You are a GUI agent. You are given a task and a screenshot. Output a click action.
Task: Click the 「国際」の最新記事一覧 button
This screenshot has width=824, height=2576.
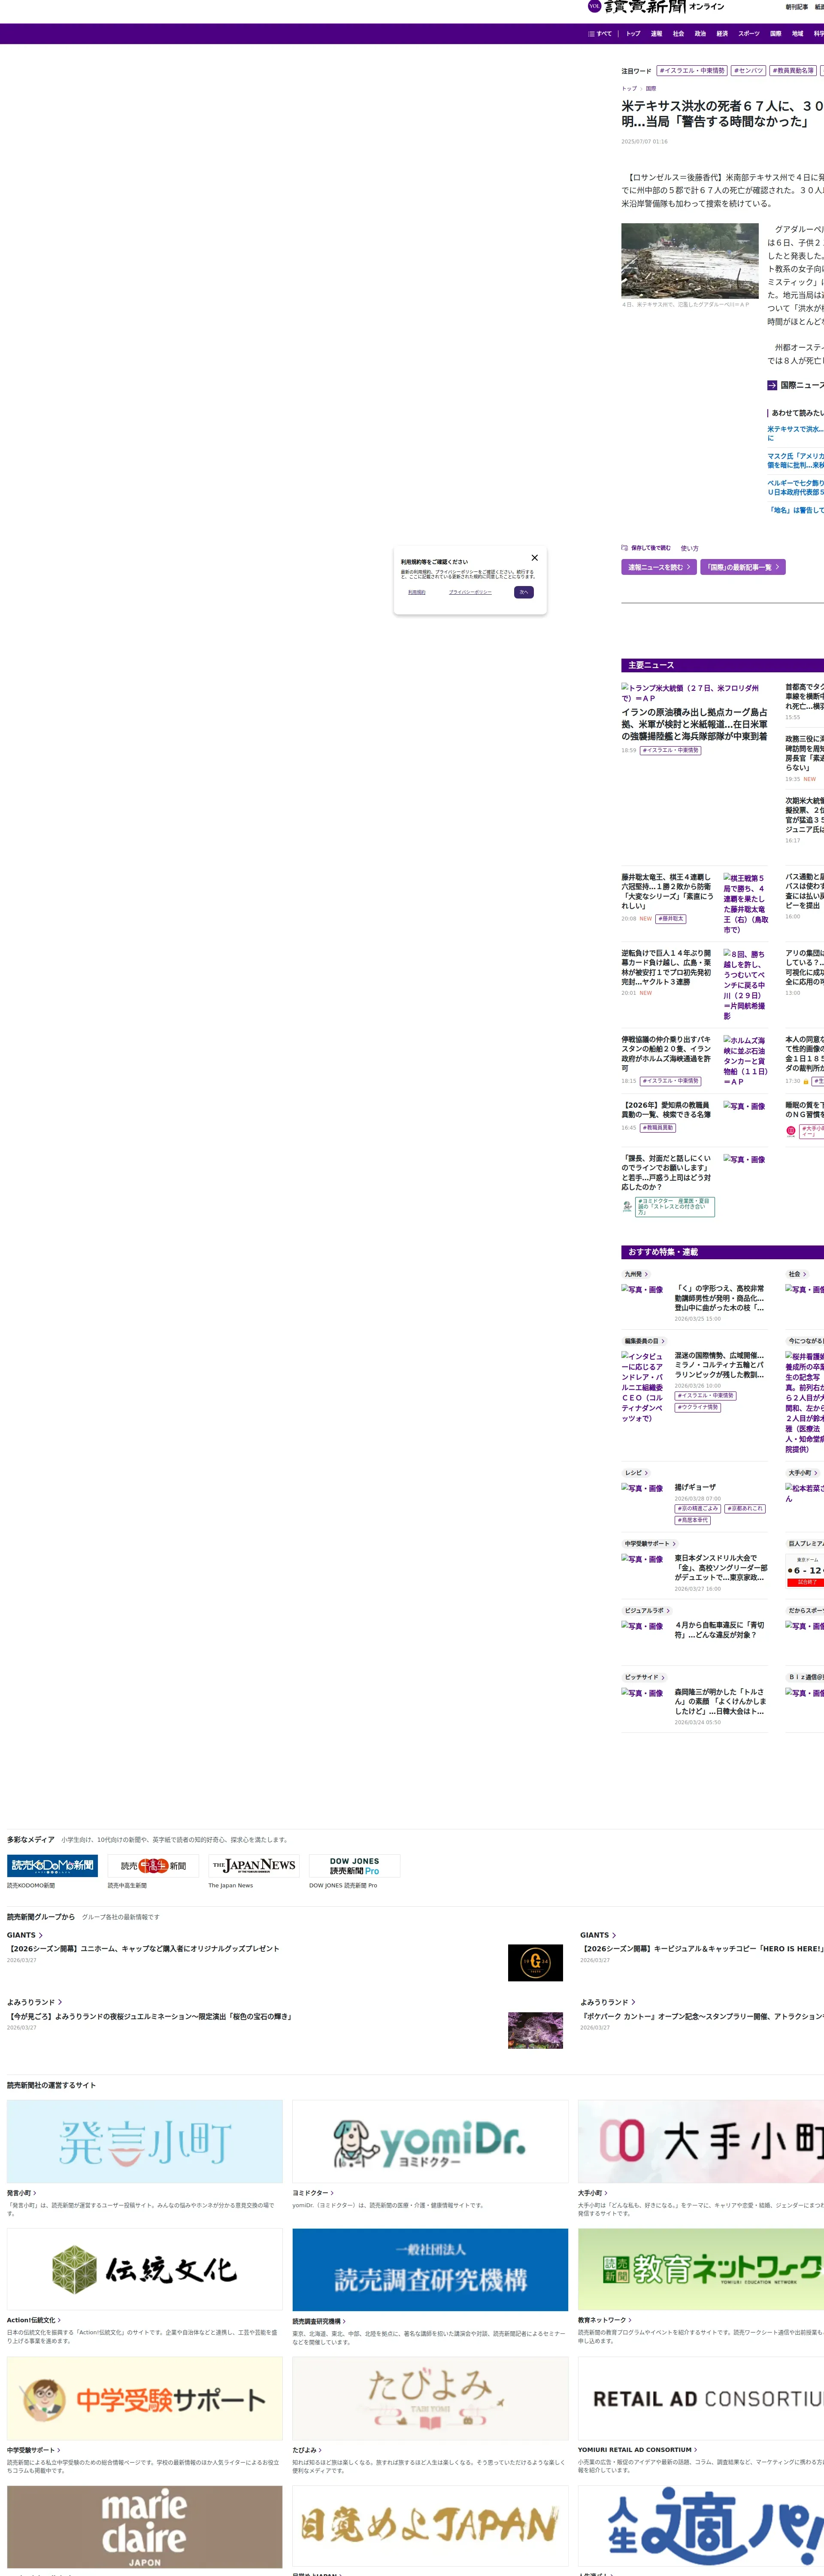743,567
